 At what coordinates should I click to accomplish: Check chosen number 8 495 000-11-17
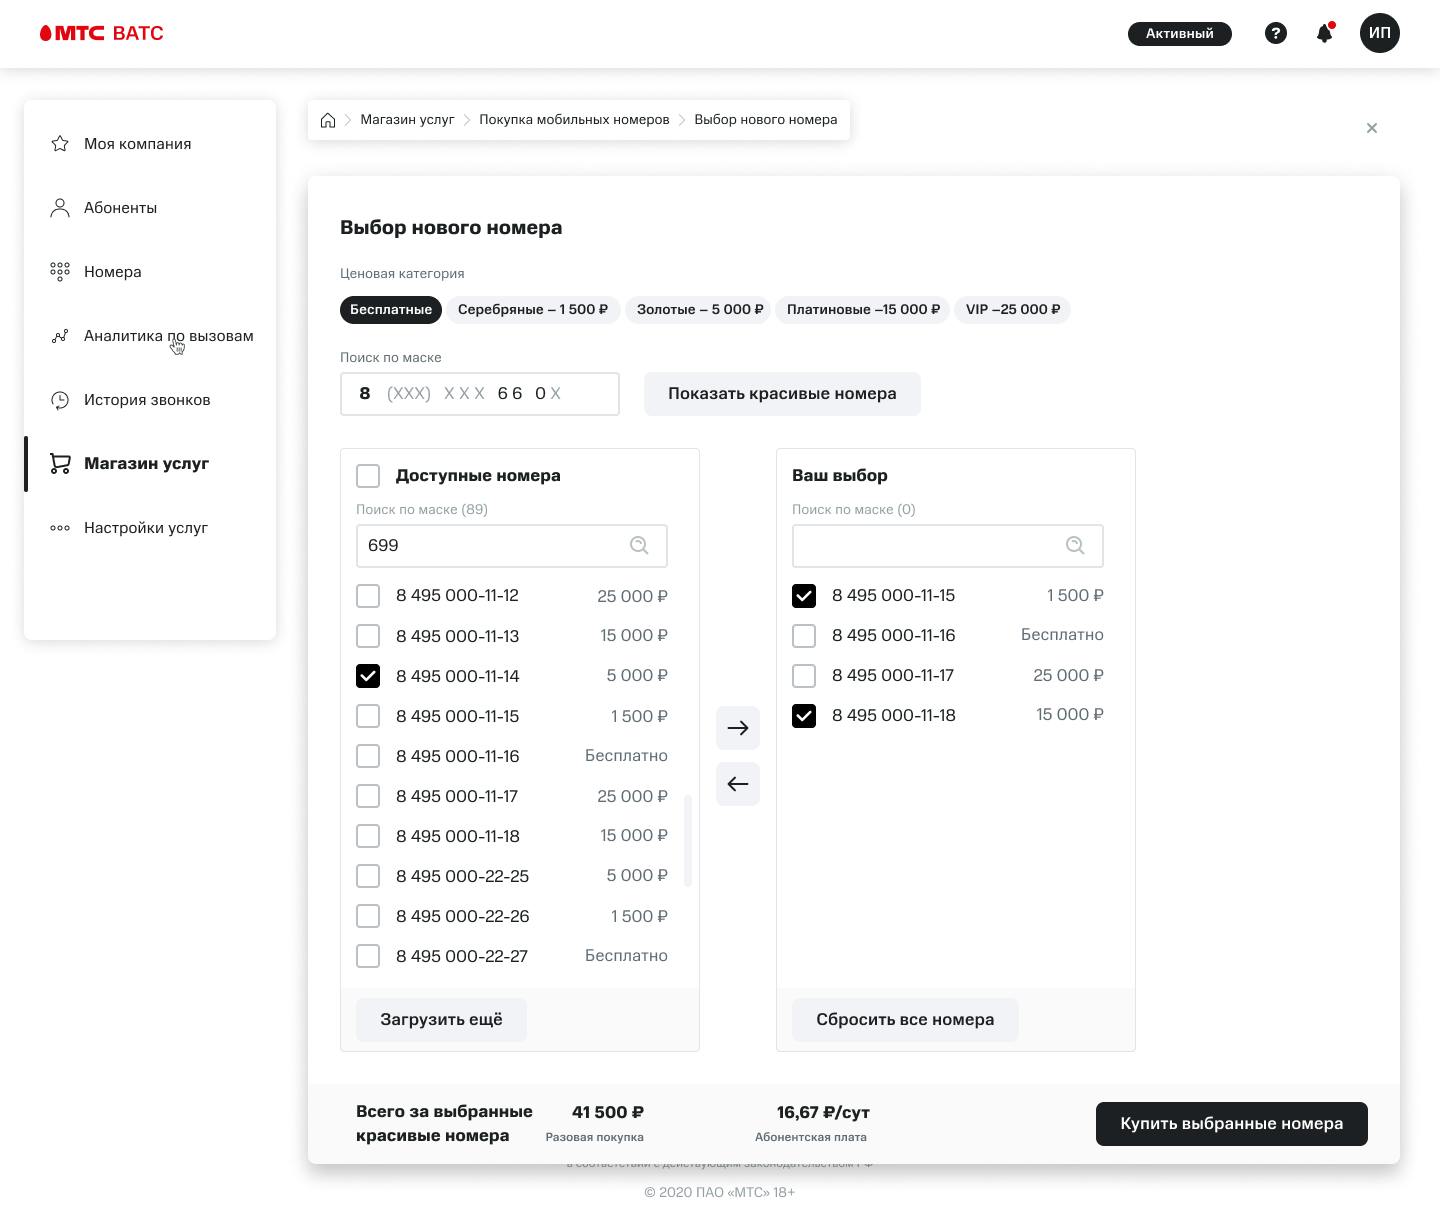[x=804, y=676]
